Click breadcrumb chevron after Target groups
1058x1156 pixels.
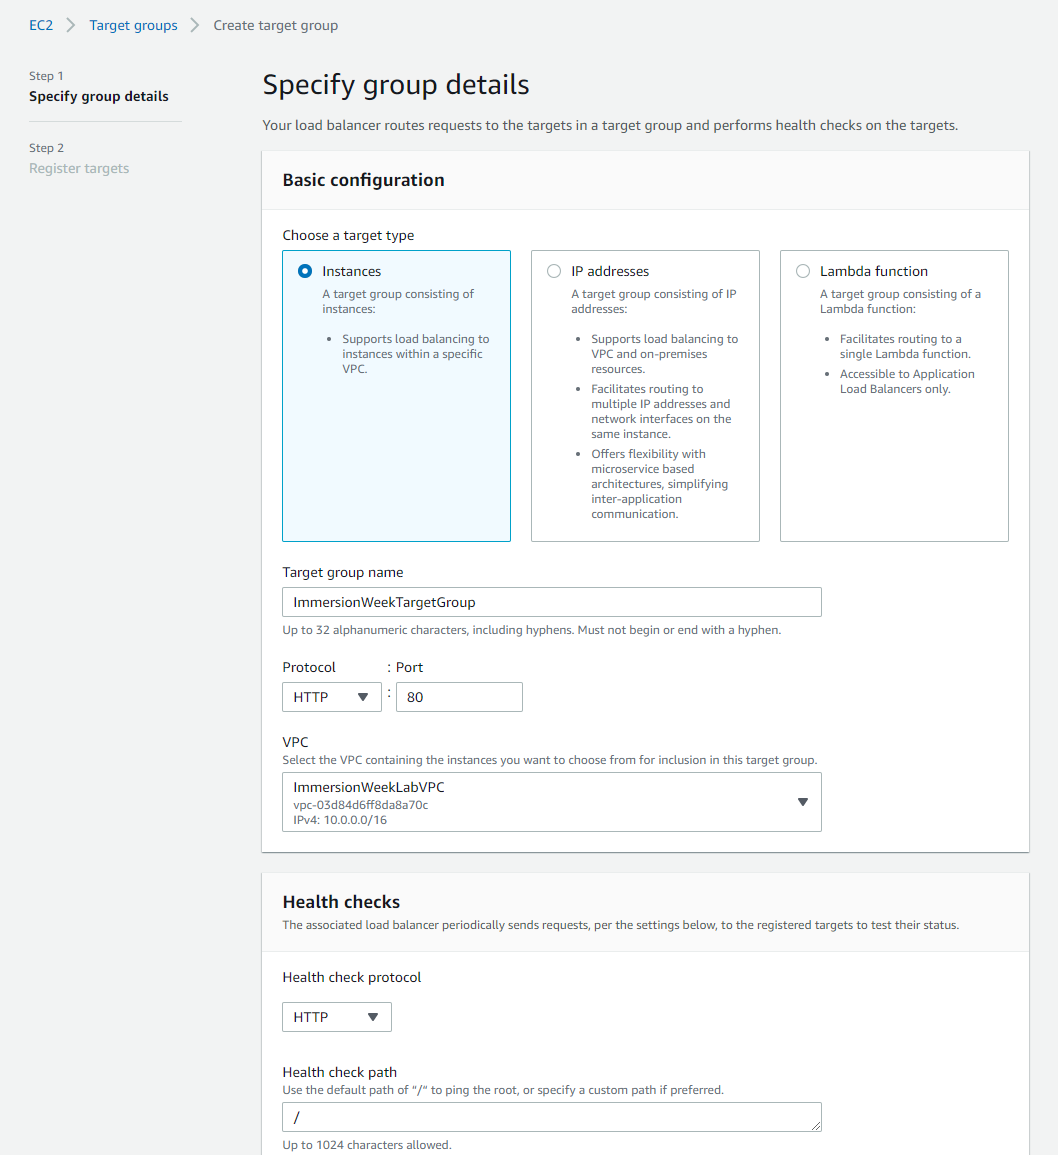[195, 25]
